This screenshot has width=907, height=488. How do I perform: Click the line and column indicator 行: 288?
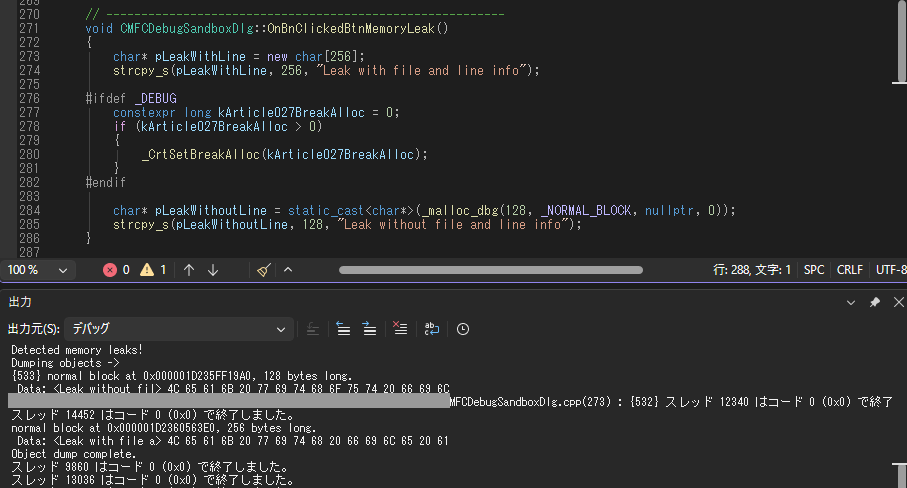click(751, 270)
